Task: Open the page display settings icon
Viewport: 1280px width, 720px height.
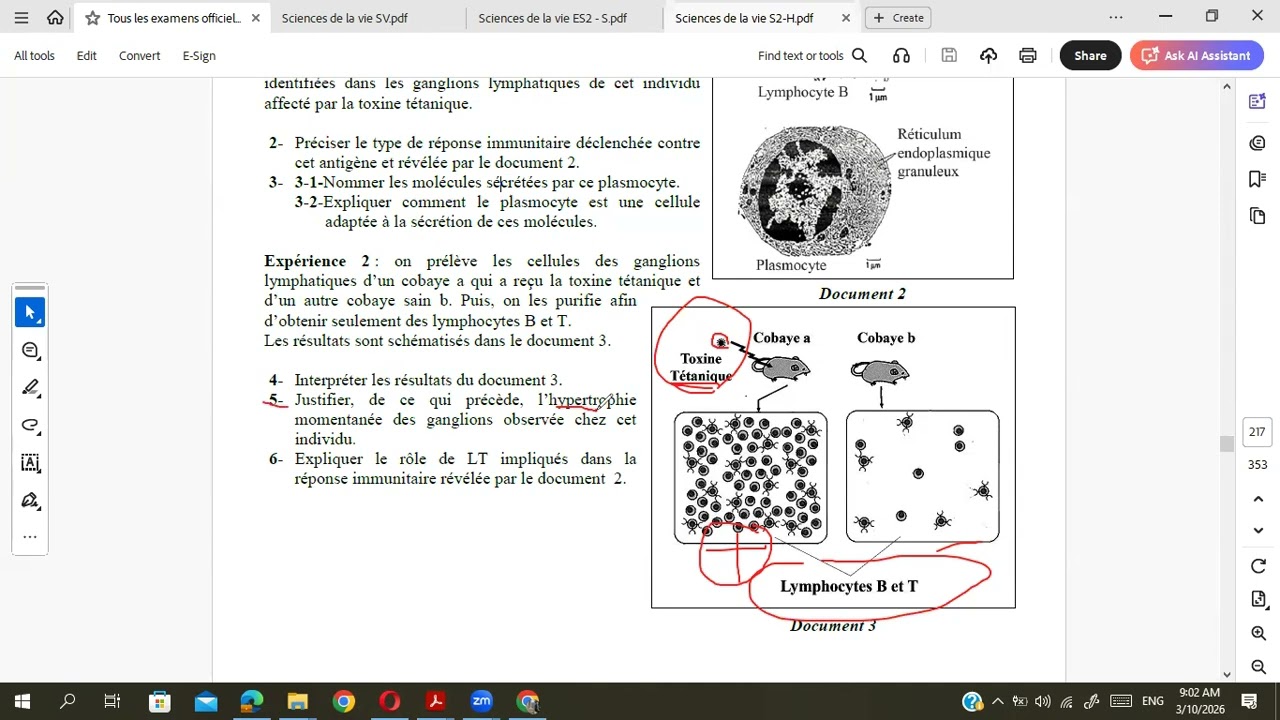Action: pos(1258,599)
